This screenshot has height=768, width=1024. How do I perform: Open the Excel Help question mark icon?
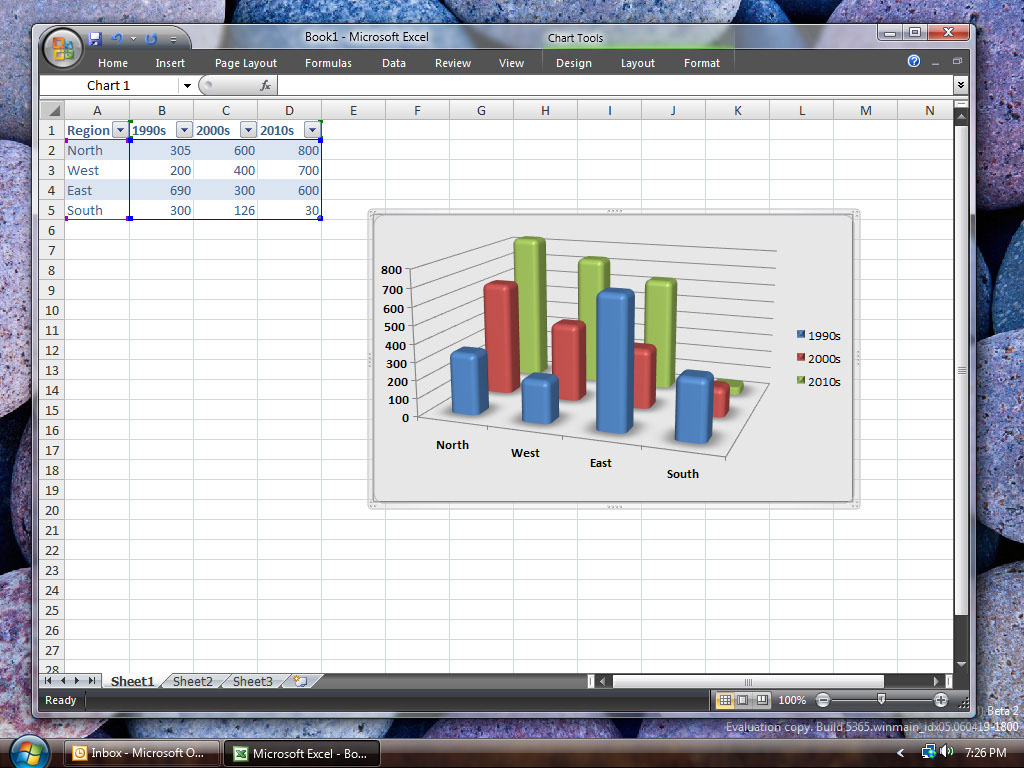point(914,61)
